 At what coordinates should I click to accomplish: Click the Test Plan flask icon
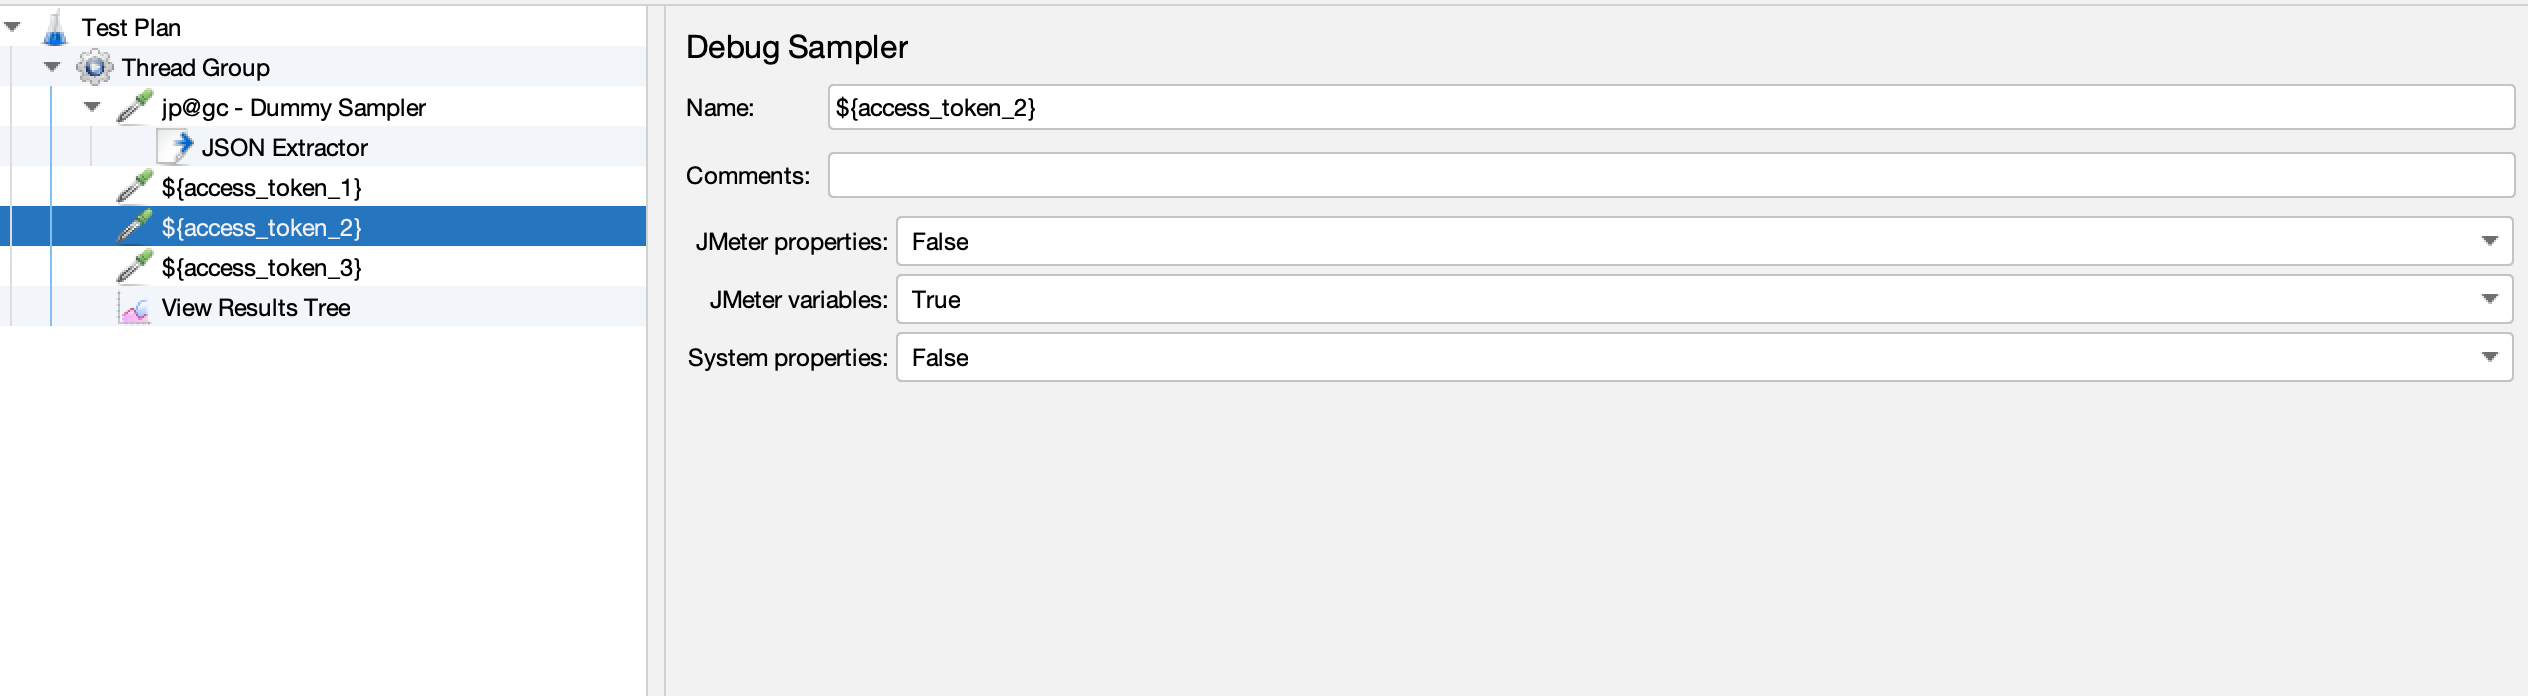point(55,28)
